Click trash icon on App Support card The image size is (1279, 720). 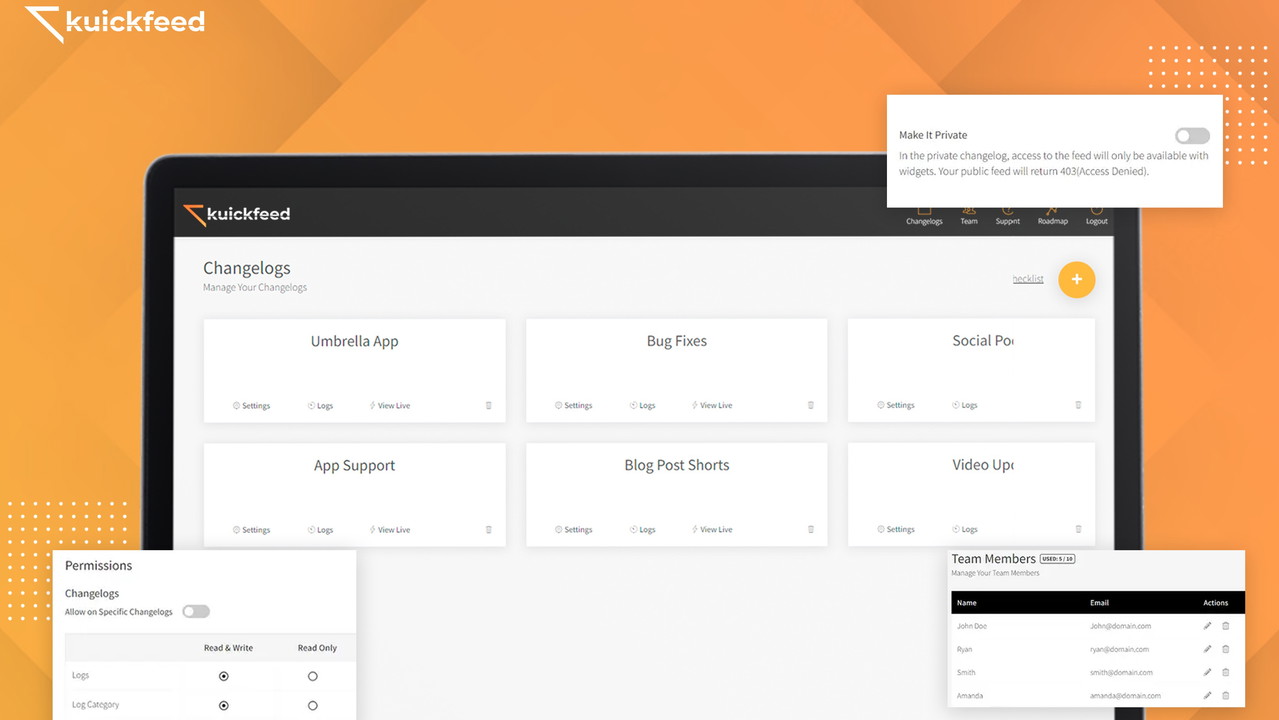[x=489, y=529]
